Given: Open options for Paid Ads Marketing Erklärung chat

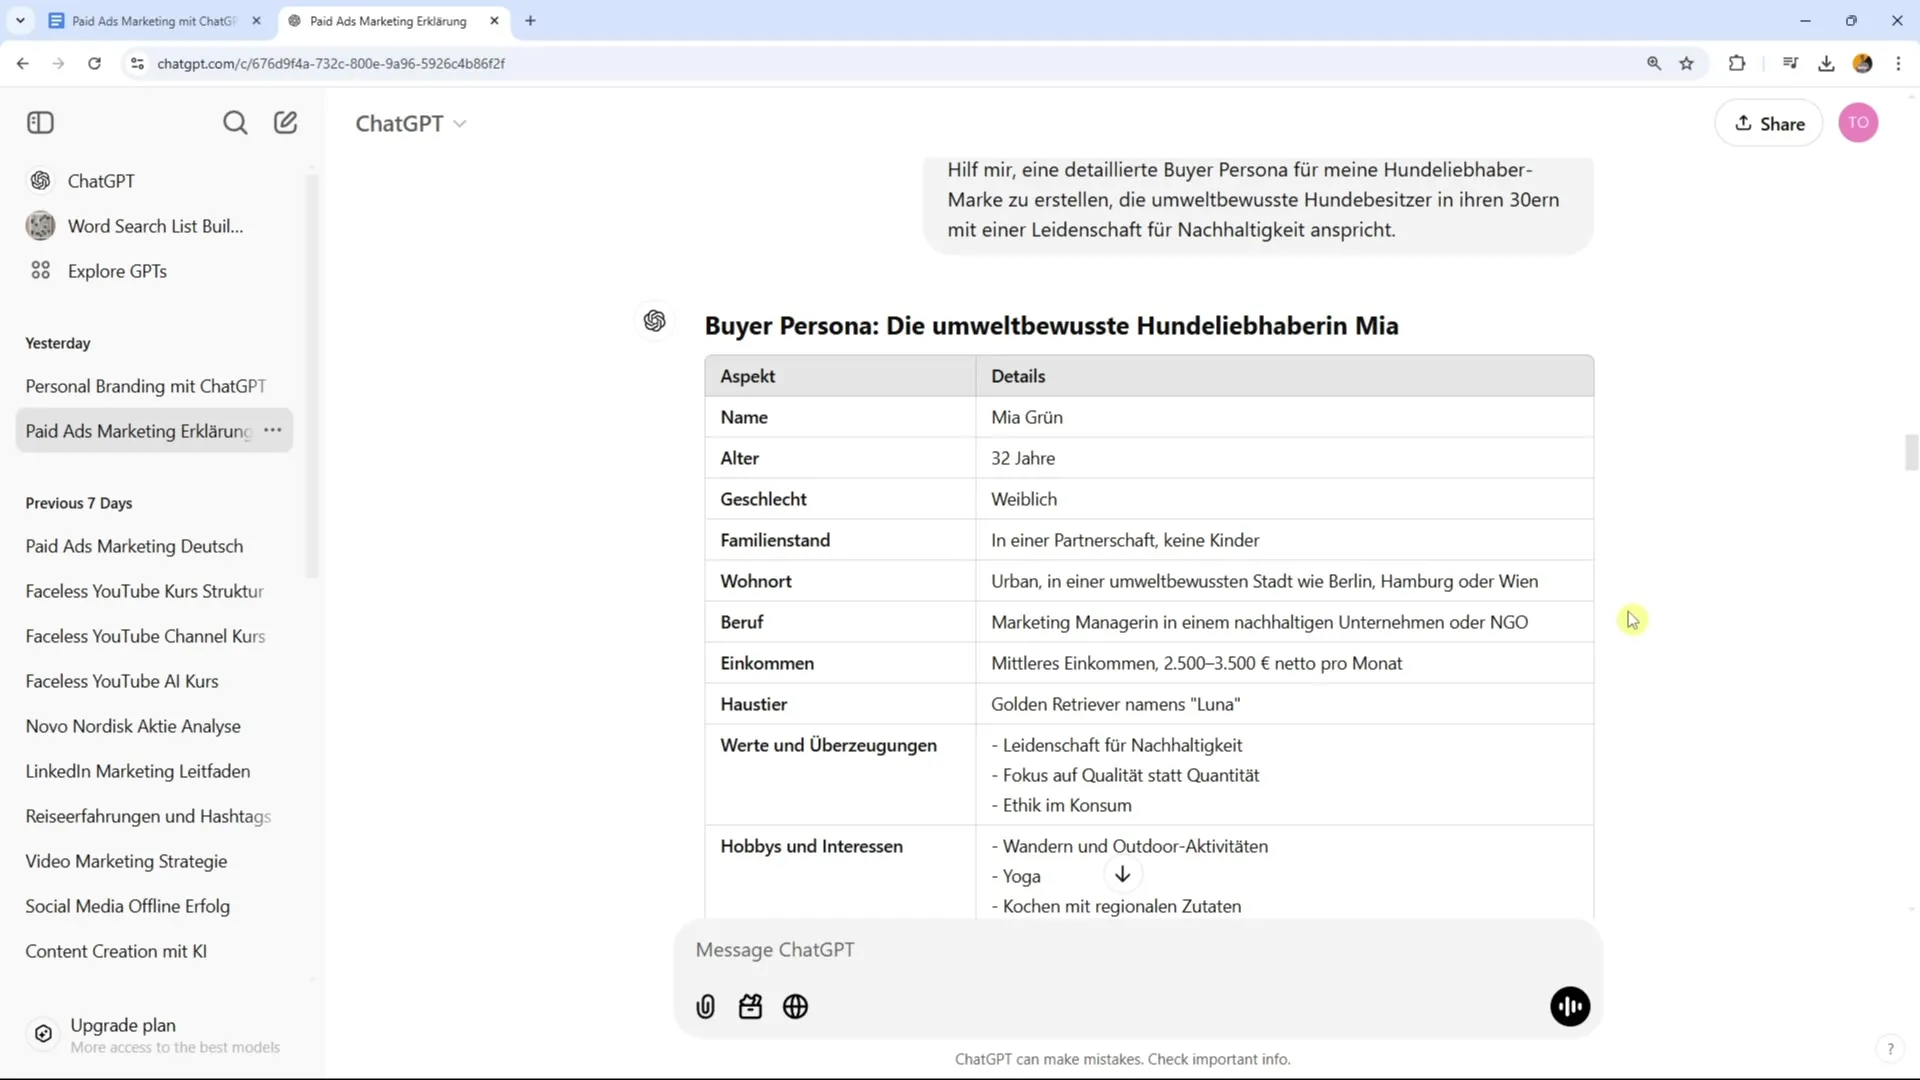Looking at the screenshot, I should pyautogui.click(x=273, y=430).
